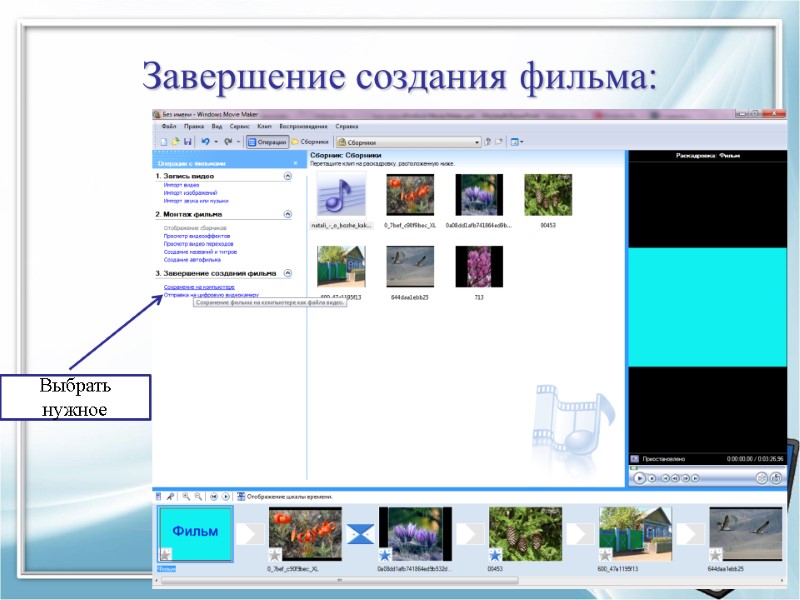Open the Сервис menu
Image resolution: width=800 pixels, height=600 pixels.
239,126
